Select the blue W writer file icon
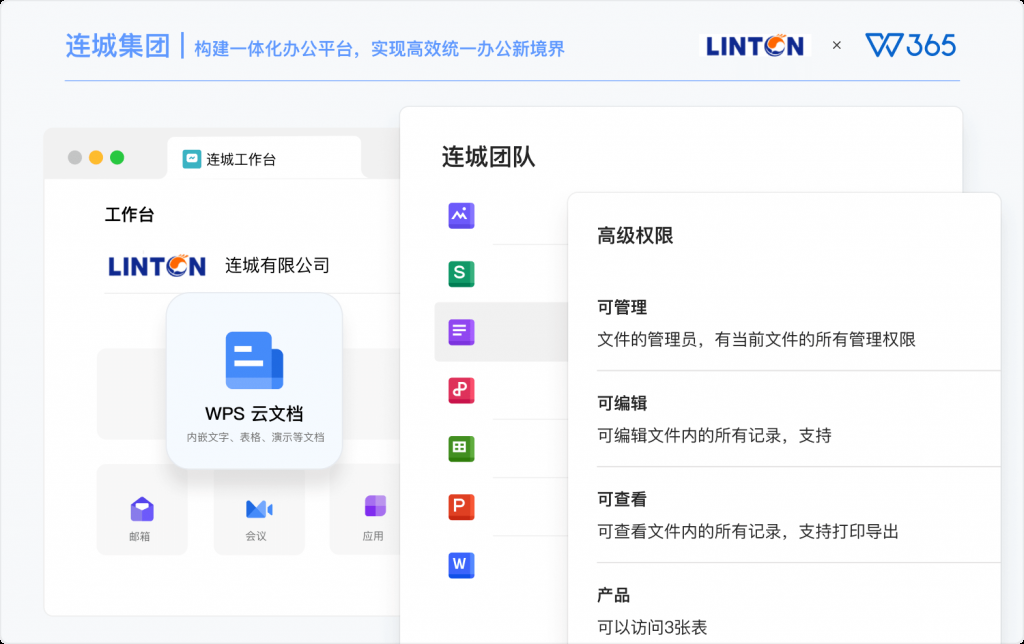The width and height of the screenshot is (1024, 644). pyautogui.click(x=461, y=565)
